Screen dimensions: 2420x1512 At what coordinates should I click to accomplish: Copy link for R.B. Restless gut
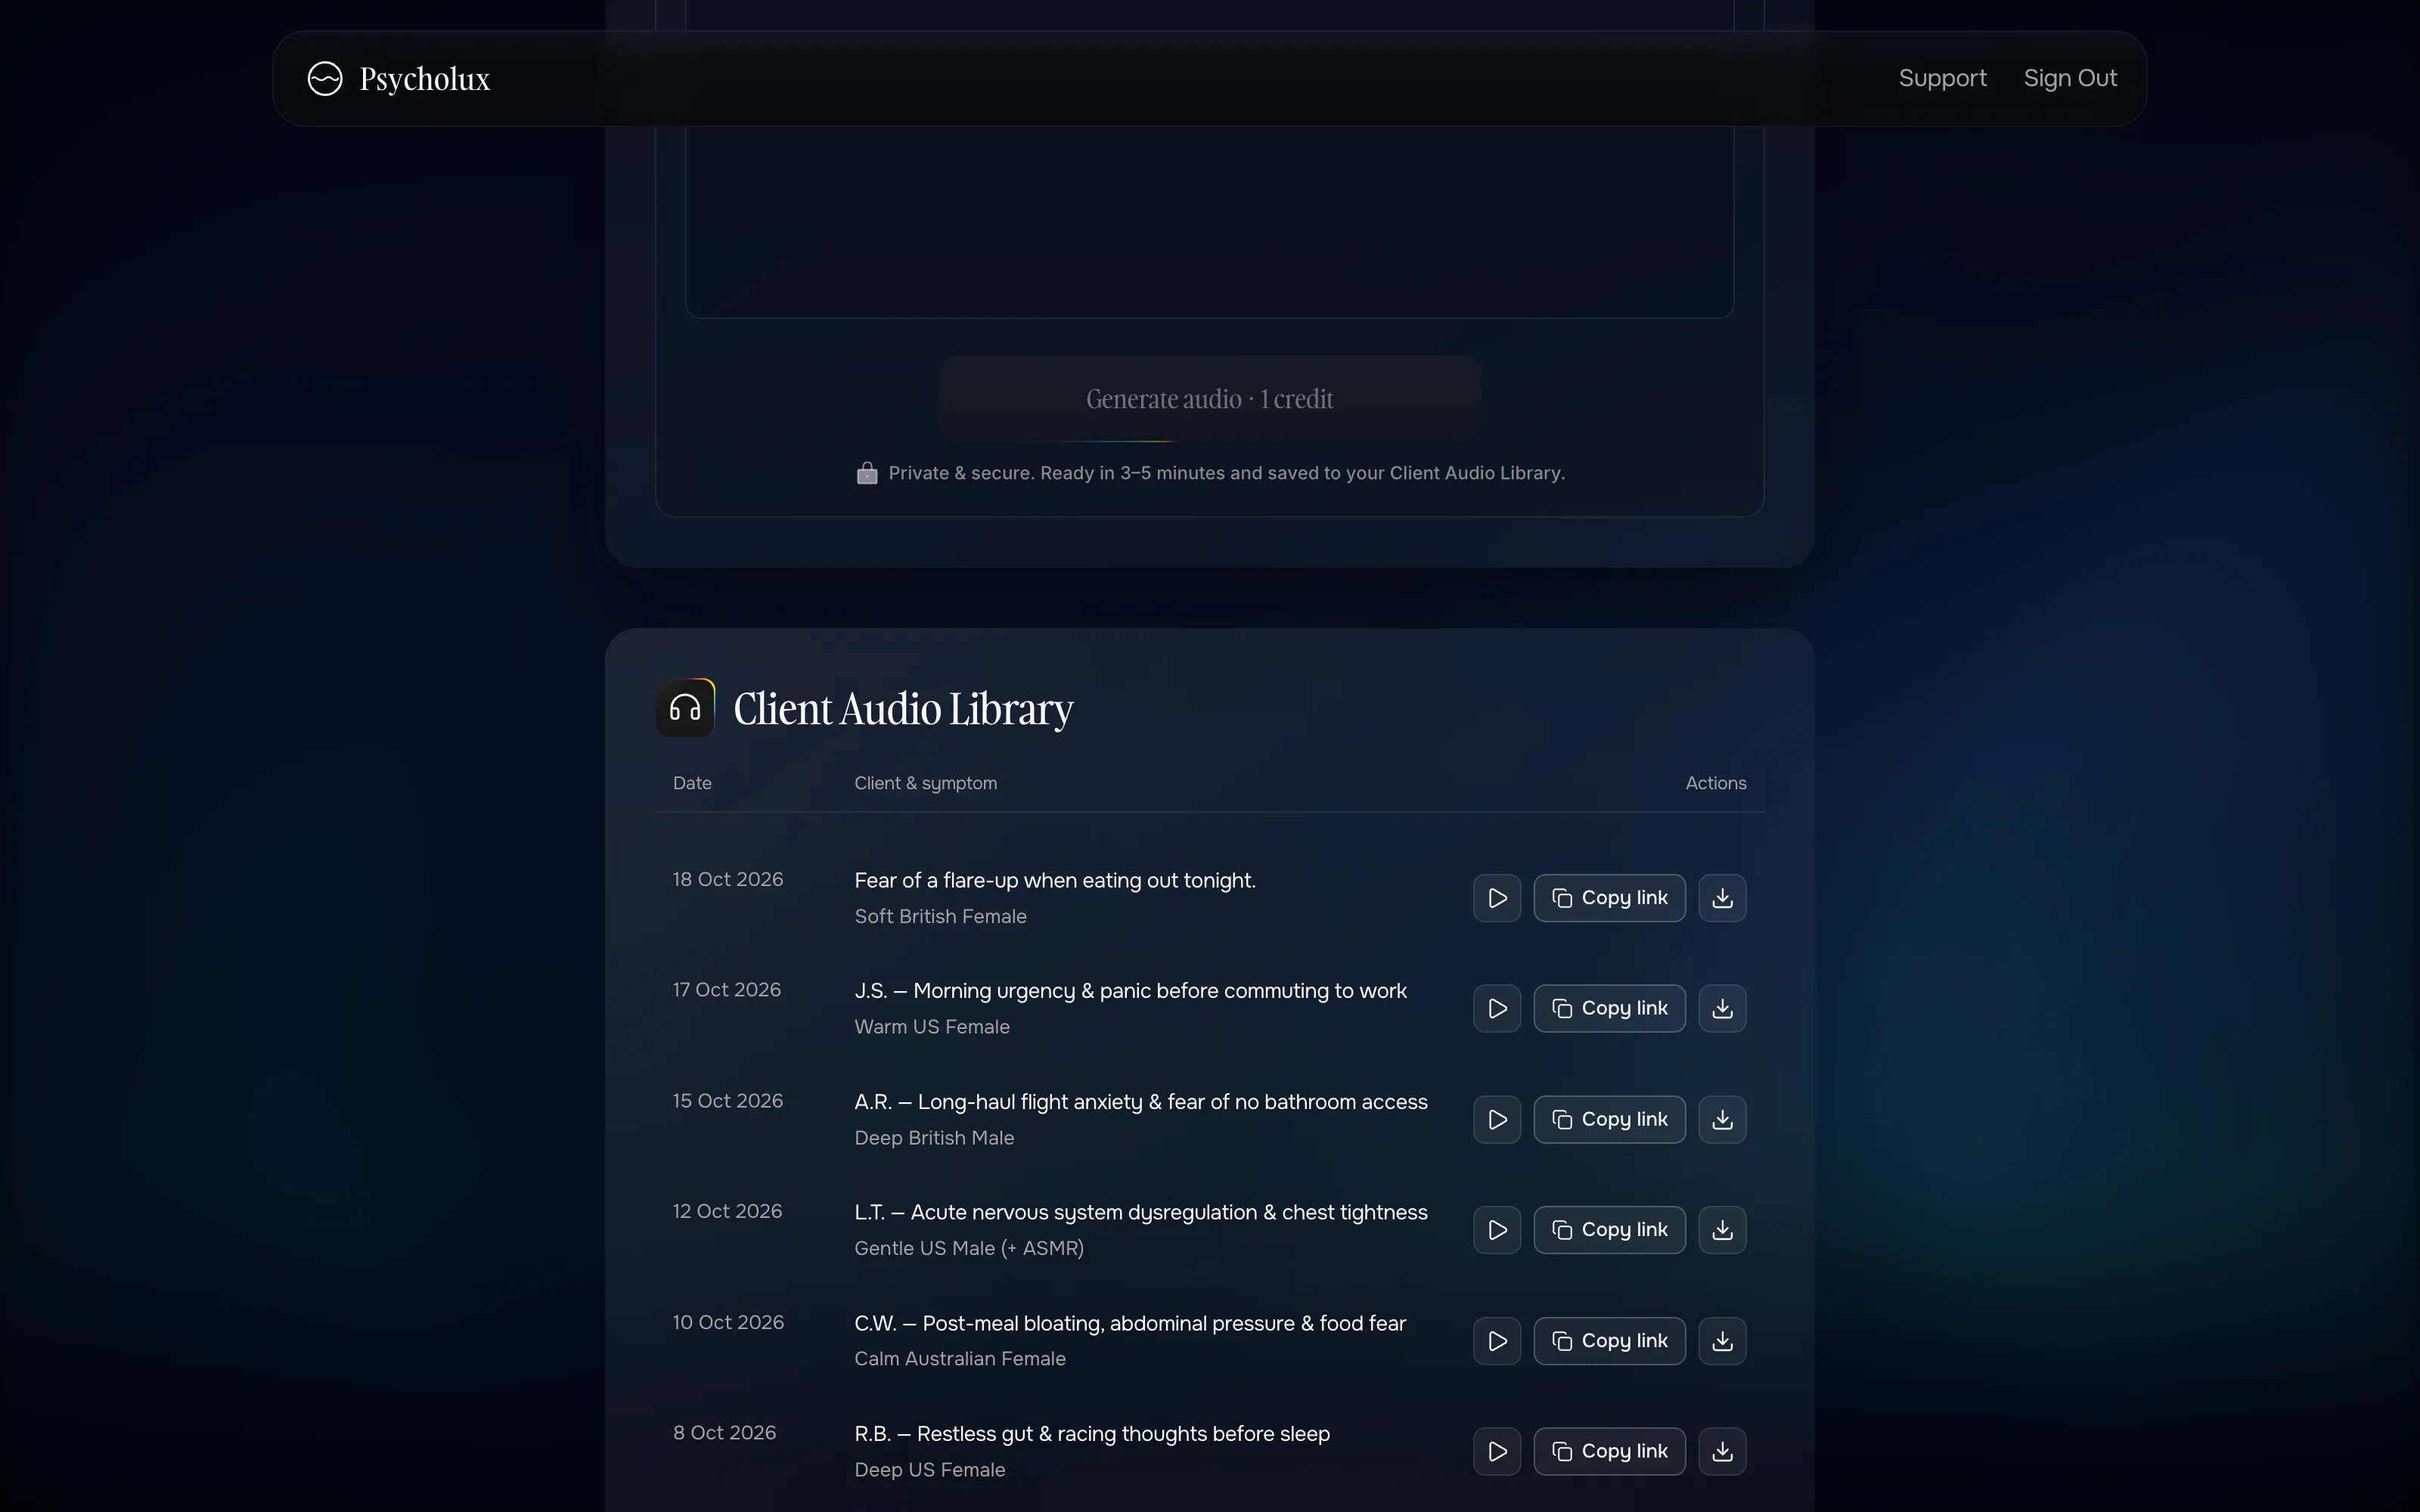pos(1609,1451)
